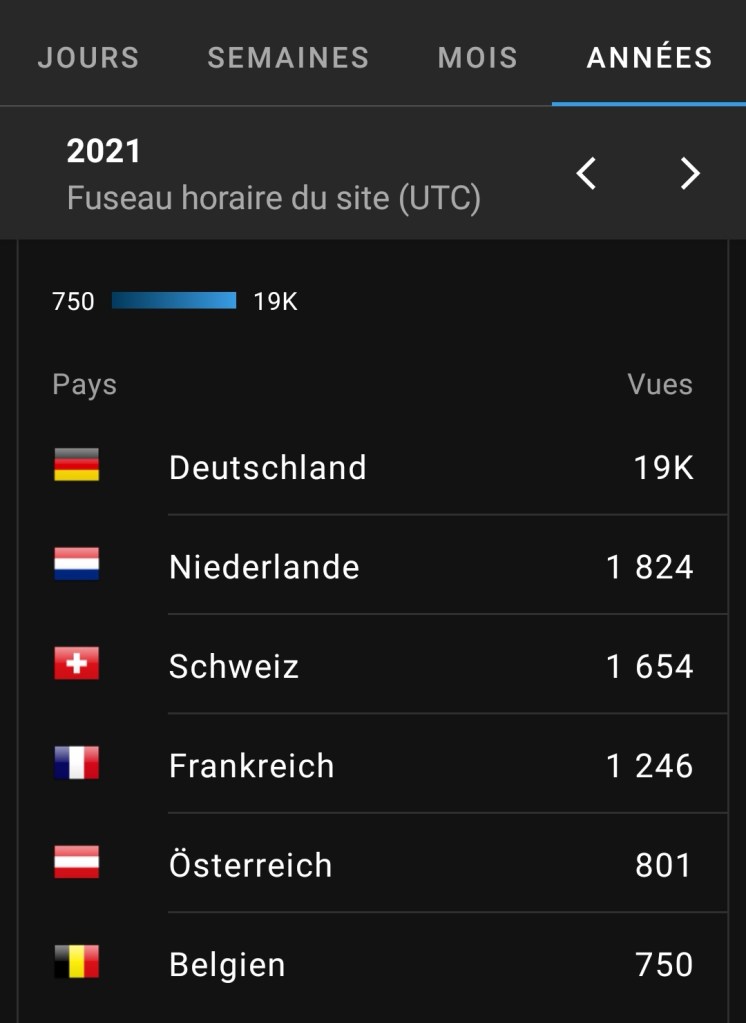Screen dimensions: 746x1023
Task: Click the Germany flag icon
Action: [x=77, y=466]
